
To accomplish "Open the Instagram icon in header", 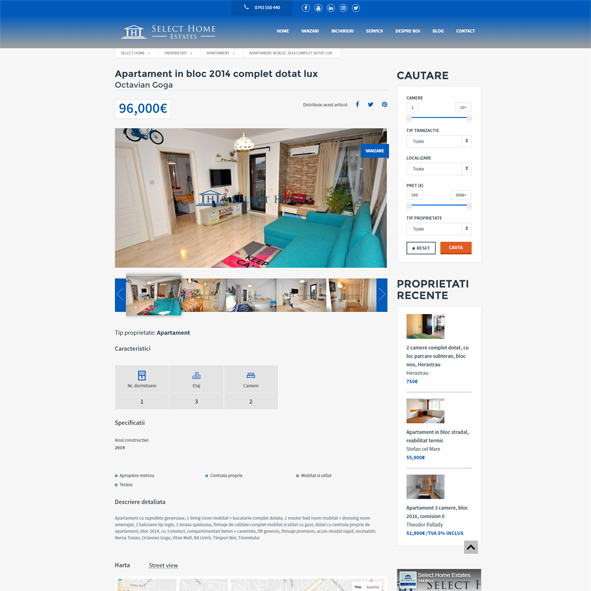I will pos(343,8).
